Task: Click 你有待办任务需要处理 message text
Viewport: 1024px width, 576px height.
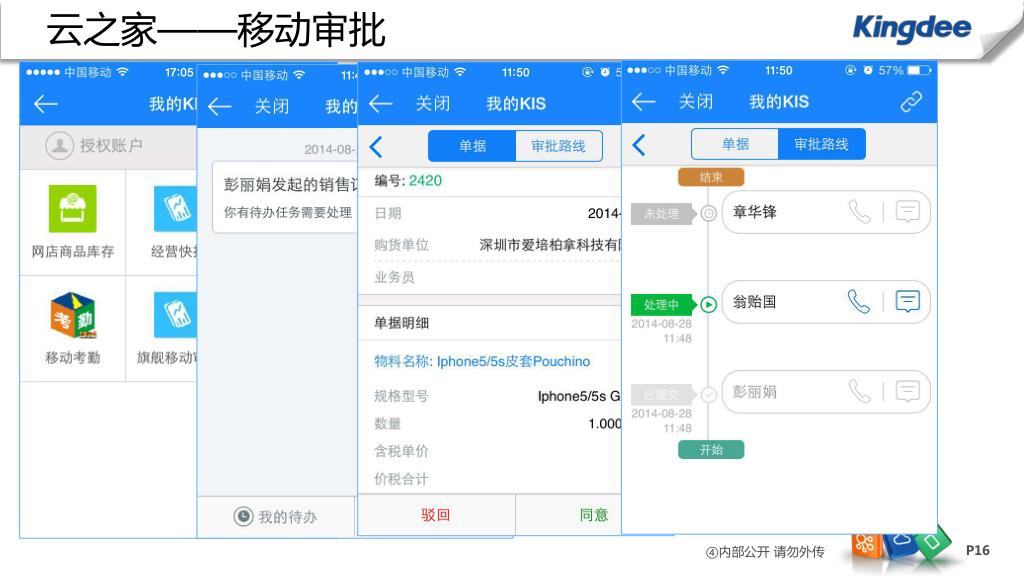Action: (x=288, y=212)
